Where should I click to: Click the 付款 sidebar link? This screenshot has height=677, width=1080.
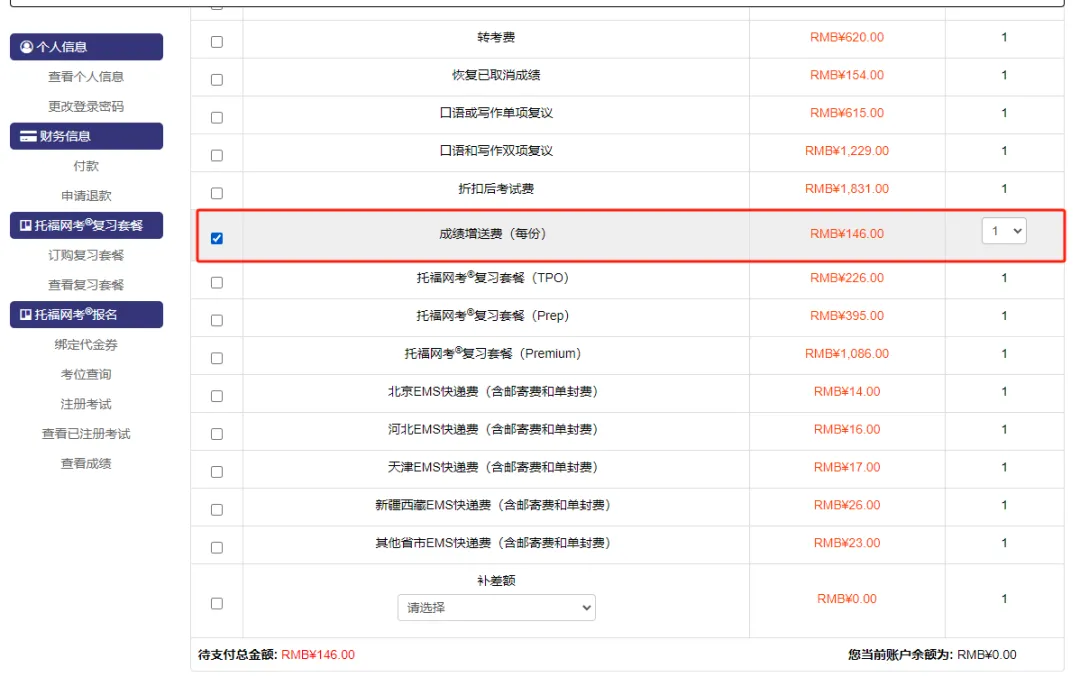[x=86, y=166]
